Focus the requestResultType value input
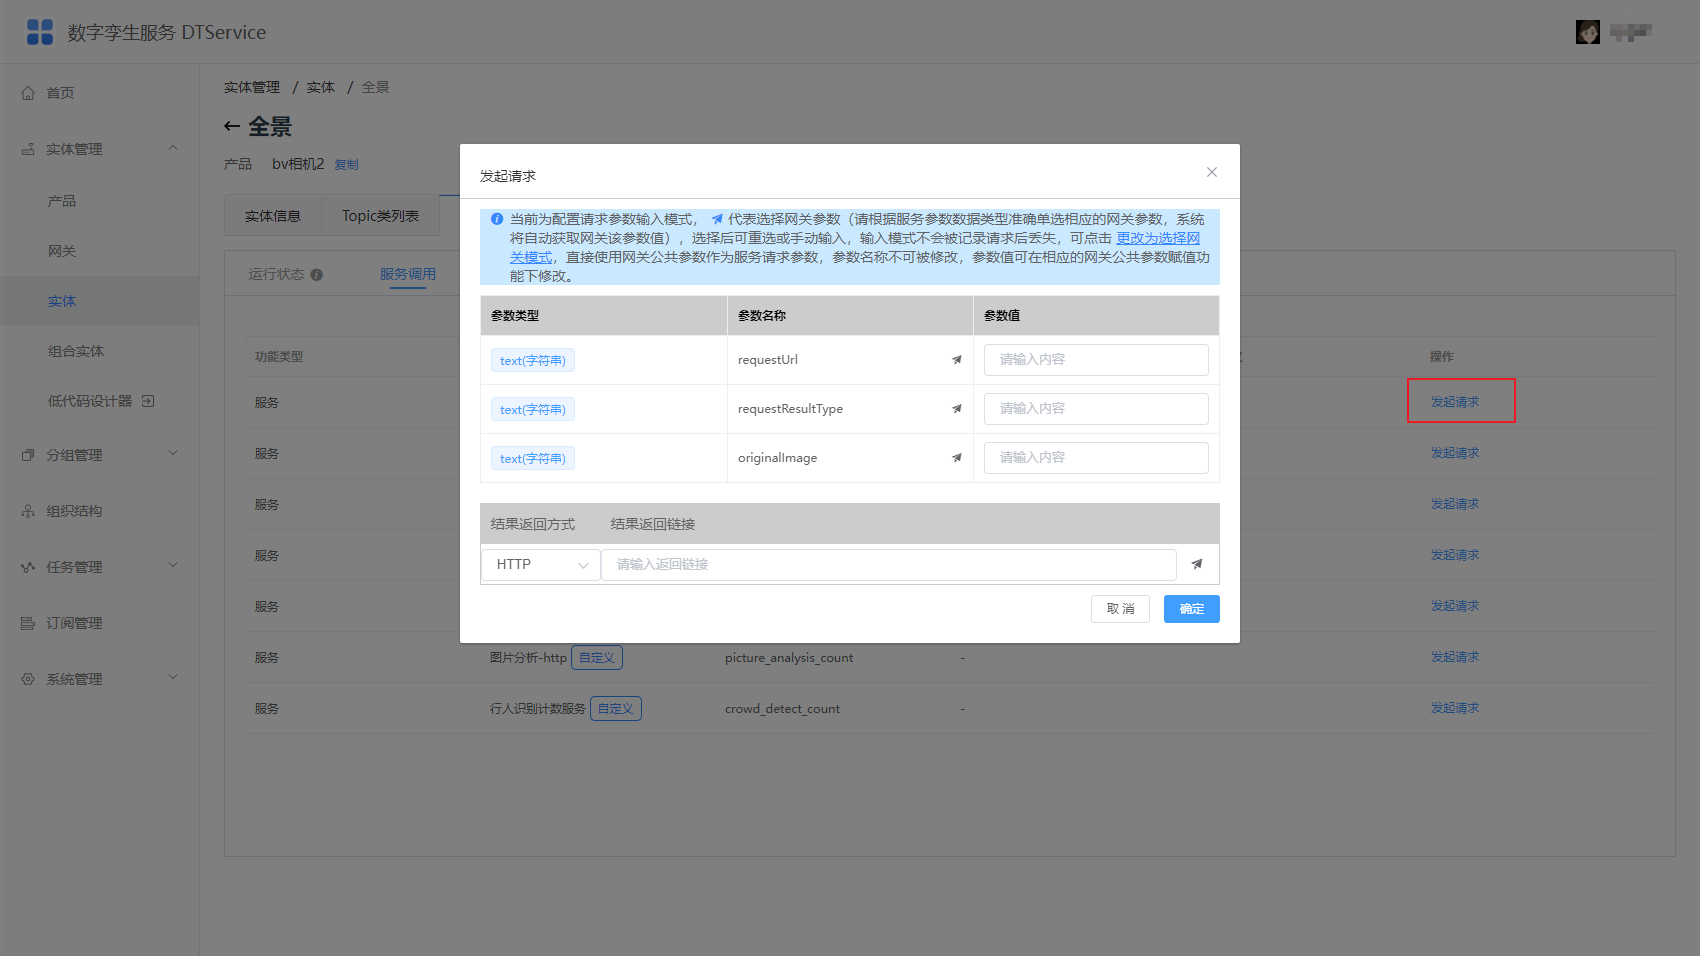1700x956 pixels. click(1096, 409)
